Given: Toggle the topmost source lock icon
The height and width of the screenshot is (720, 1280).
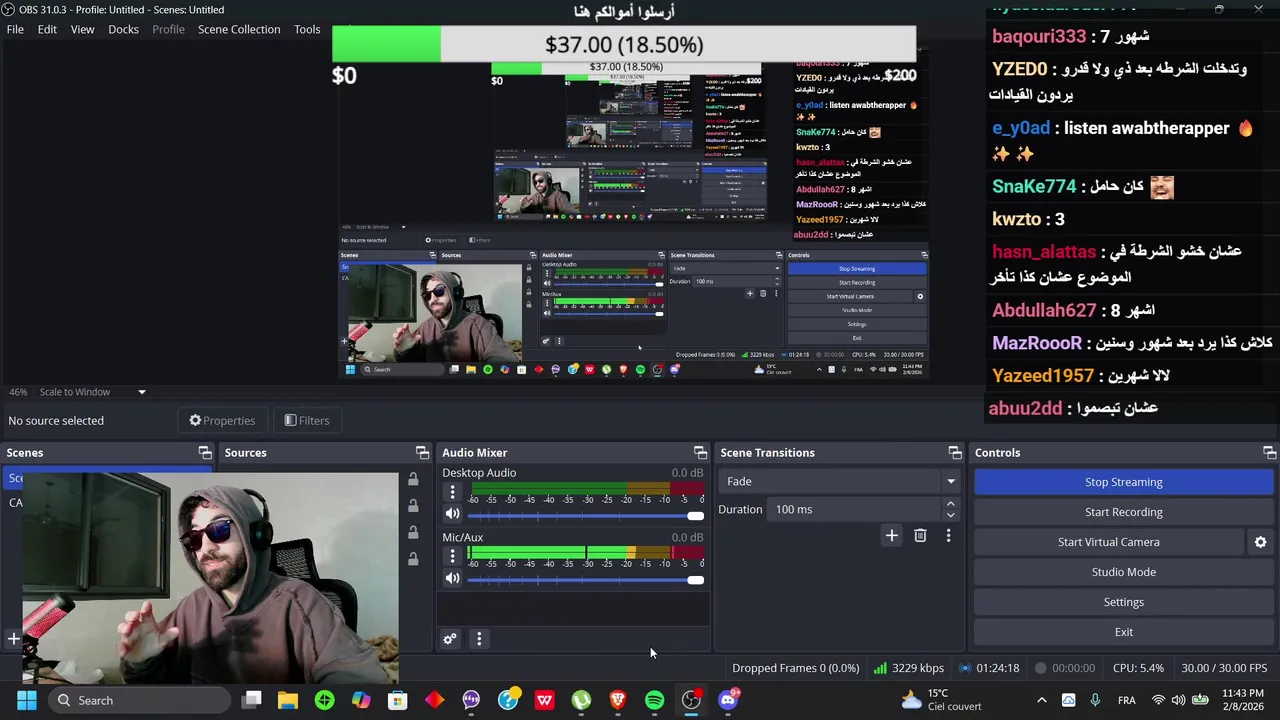Looking at the screenshot, I should [413, 480].
